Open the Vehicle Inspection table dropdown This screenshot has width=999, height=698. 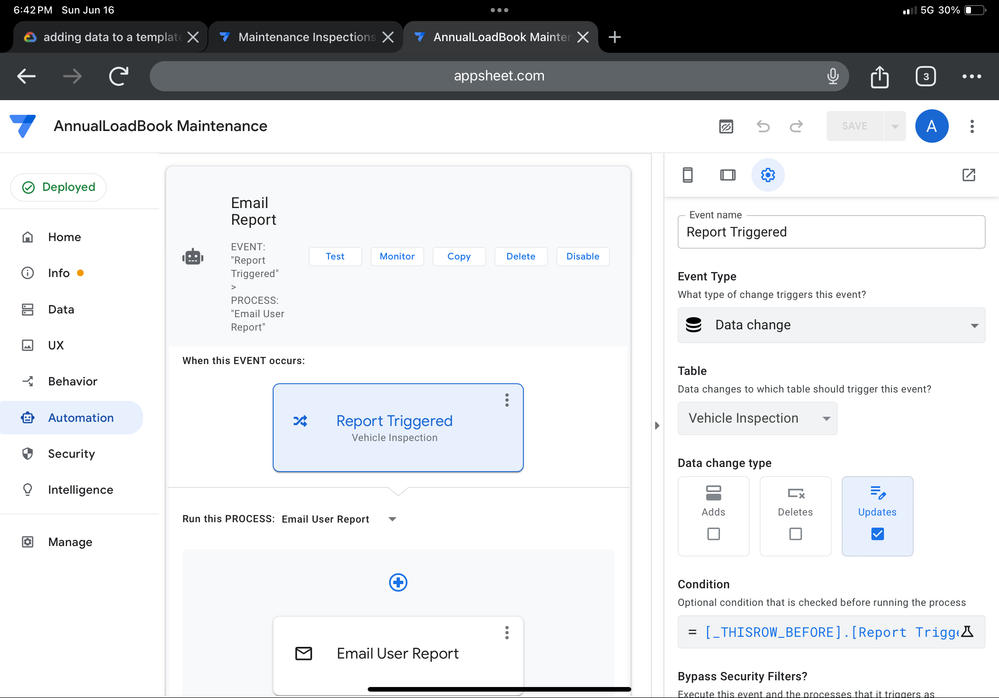757,418
